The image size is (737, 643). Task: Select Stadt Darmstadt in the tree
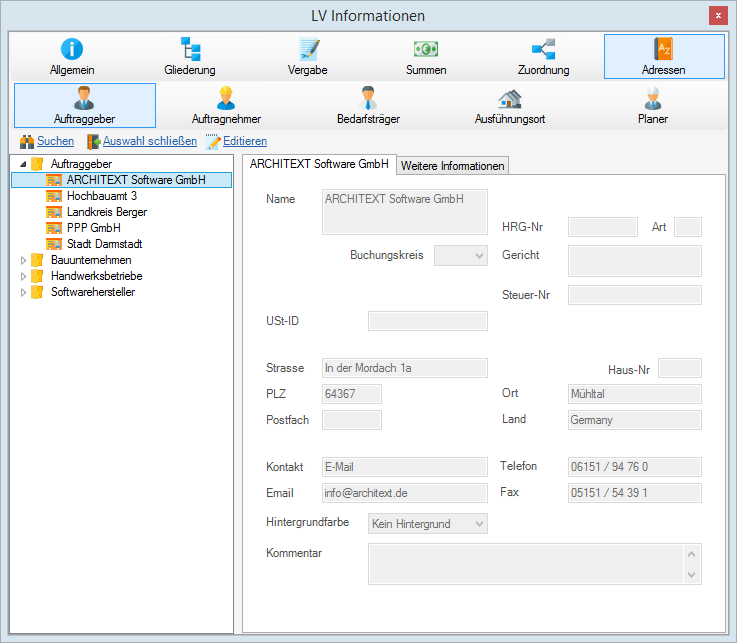(105, 244)
